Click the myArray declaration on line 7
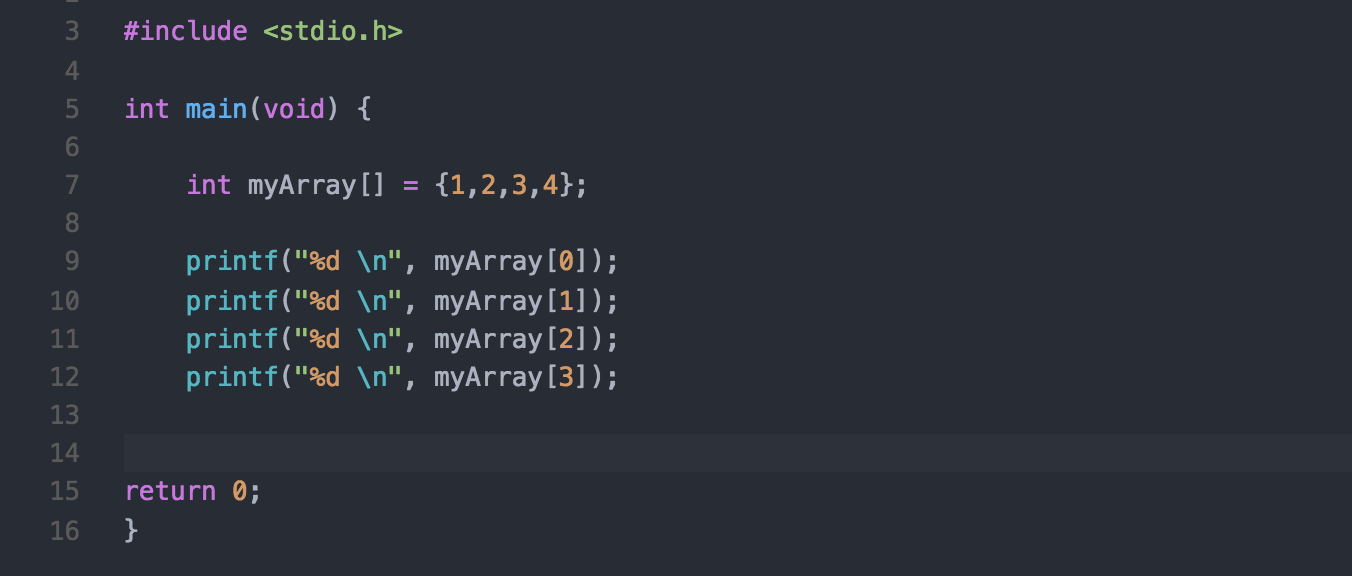1352x576 pixels. [301, 185]
